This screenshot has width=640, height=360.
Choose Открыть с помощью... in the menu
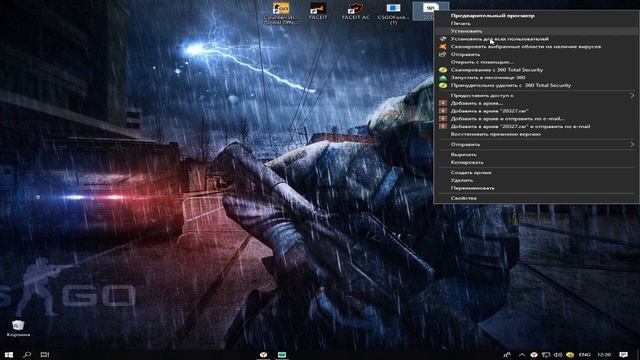click(x=536, y=62)
